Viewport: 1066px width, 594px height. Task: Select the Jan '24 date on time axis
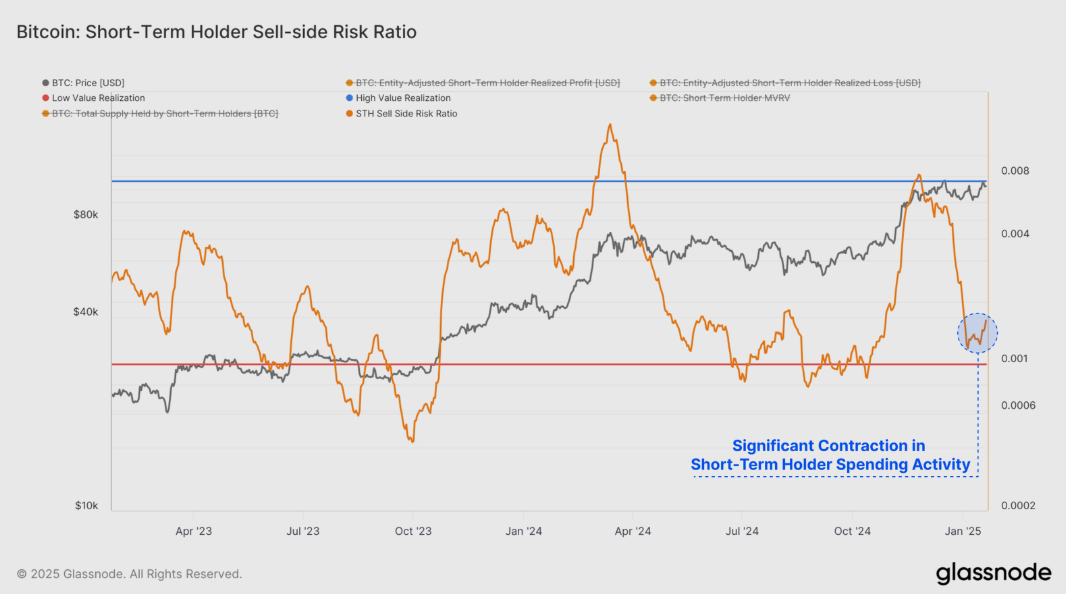tap(522, 532)
